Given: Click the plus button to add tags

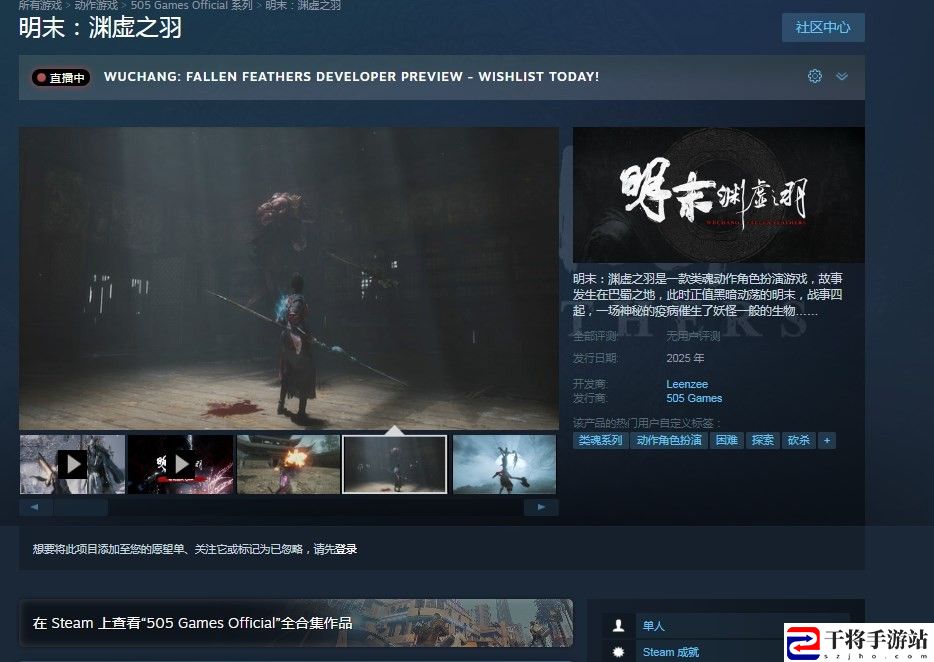Looking at the screenshot, I should pyautogui.click(x=827, y=440).
